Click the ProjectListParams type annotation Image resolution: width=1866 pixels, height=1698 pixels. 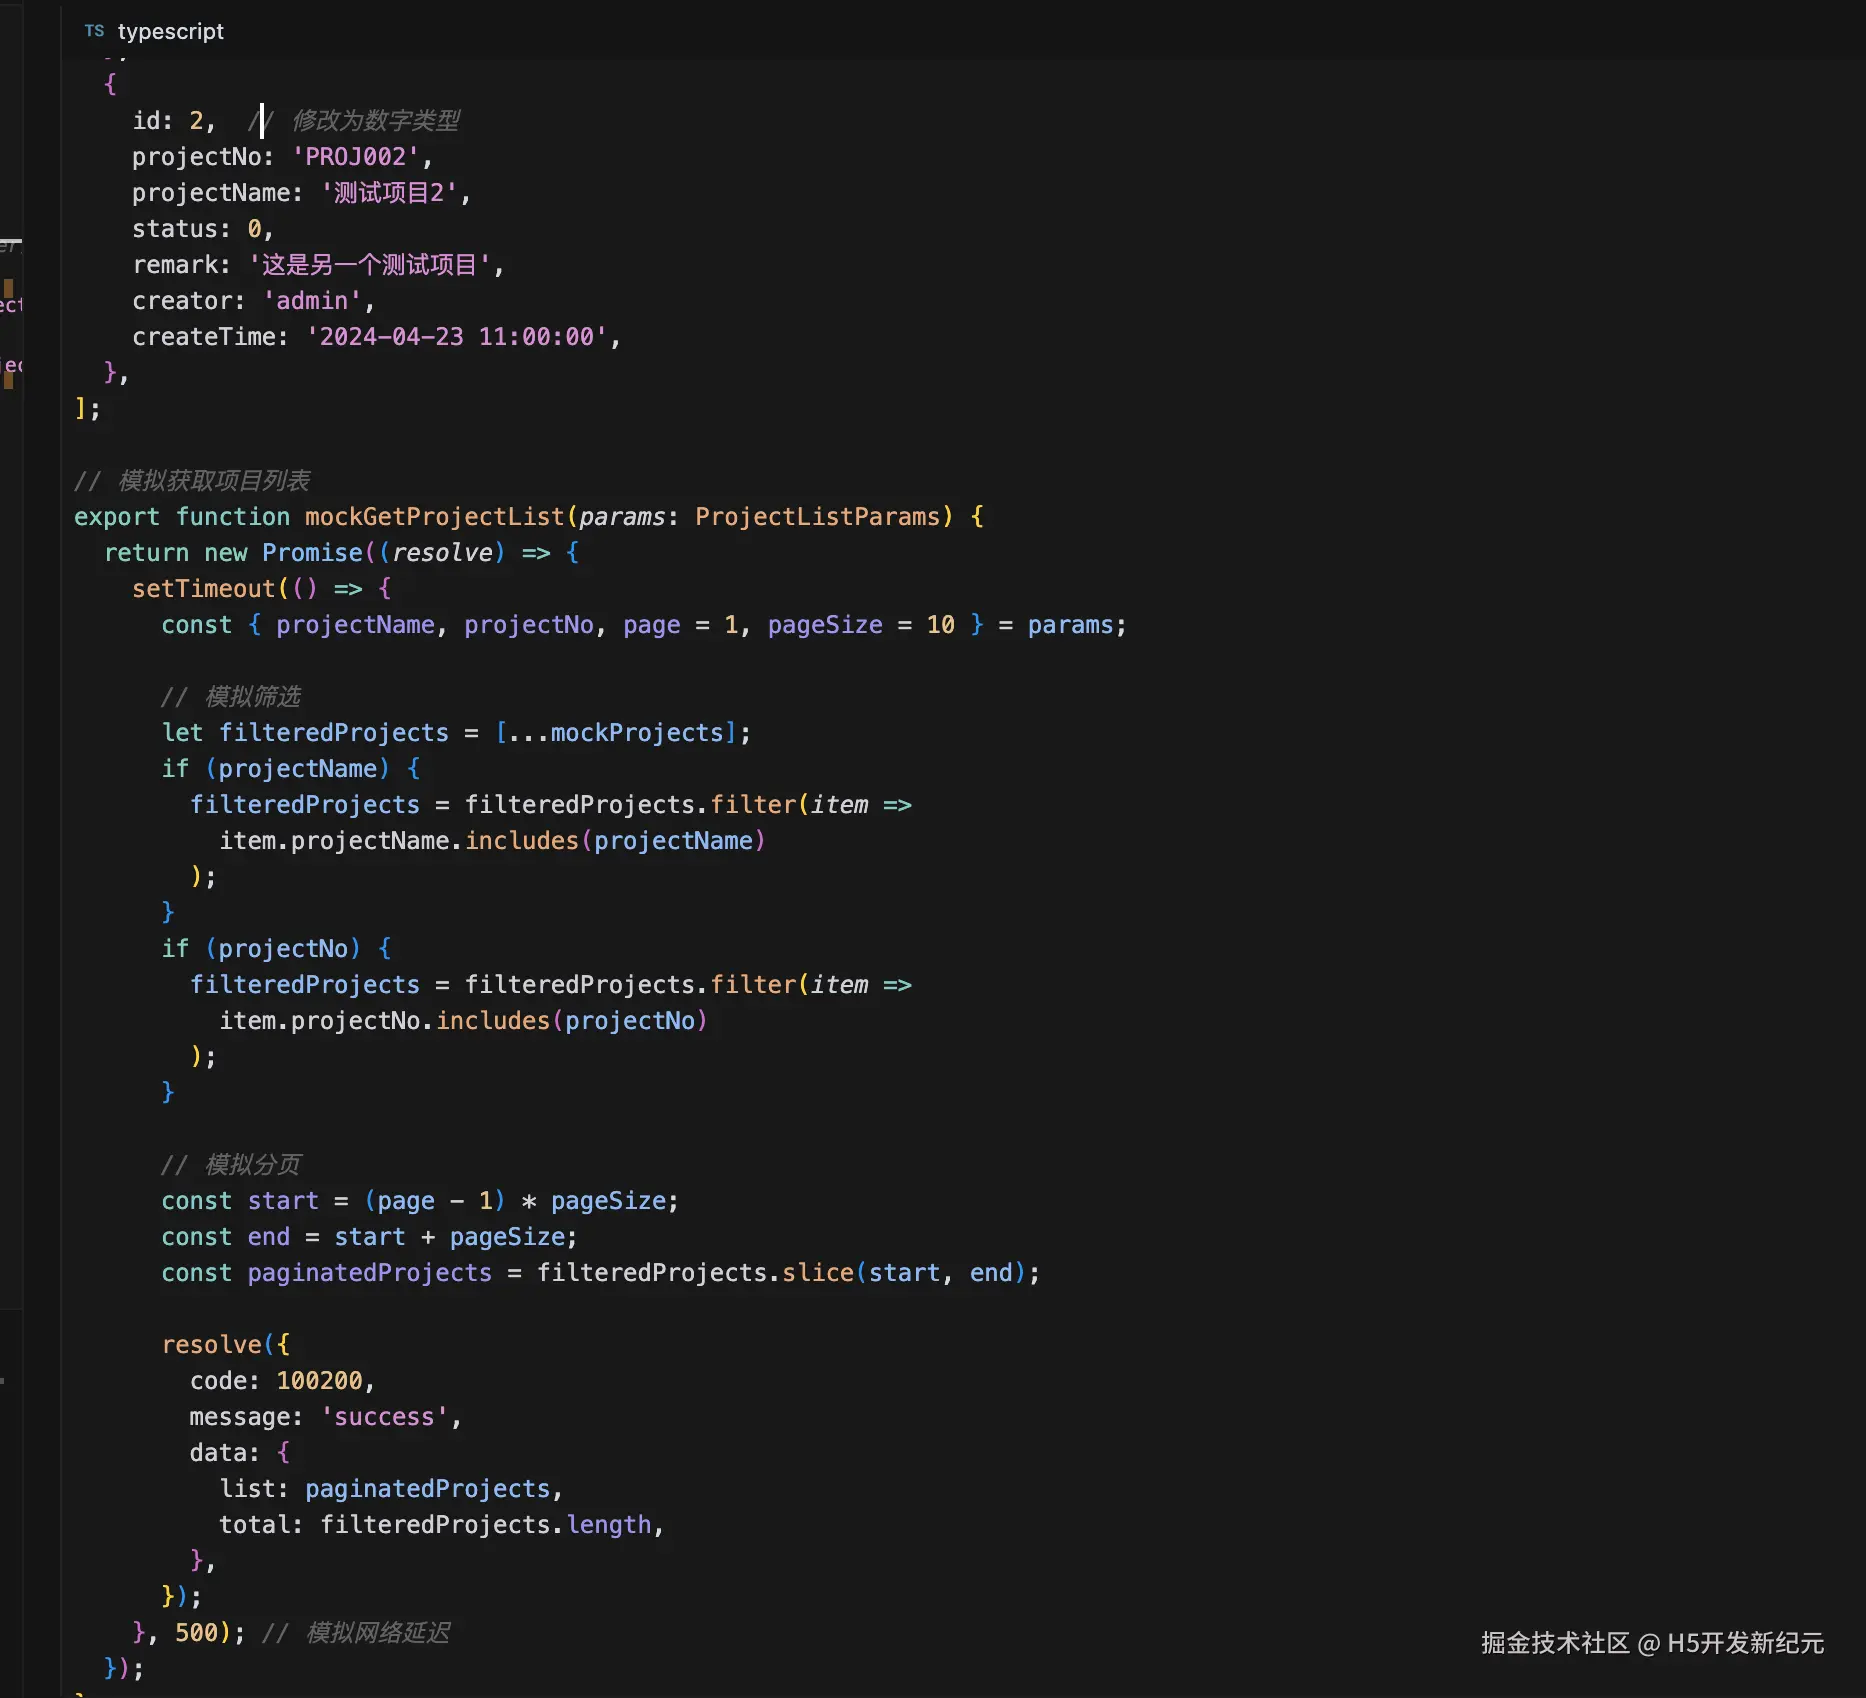[x=818, y=517]
